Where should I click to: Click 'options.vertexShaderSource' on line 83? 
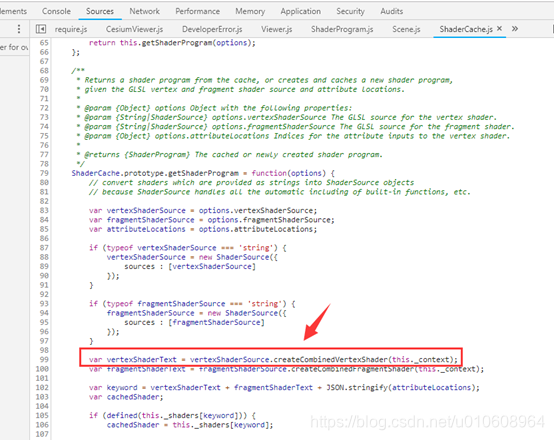coord(256,211)
